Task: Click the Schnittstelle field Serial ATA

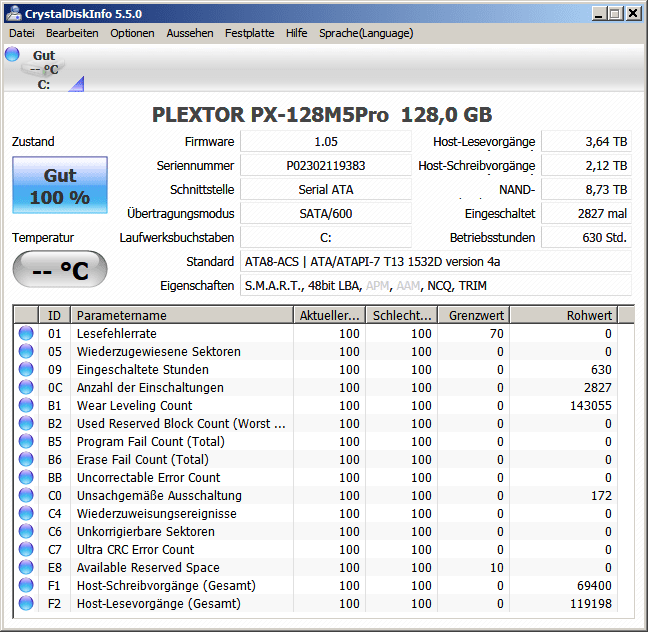Action: click(x=326, y=189)
